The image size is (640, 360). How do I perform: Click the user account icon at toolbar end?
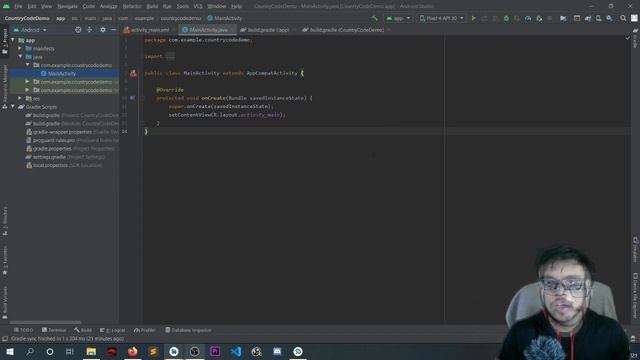coord(634,18)
